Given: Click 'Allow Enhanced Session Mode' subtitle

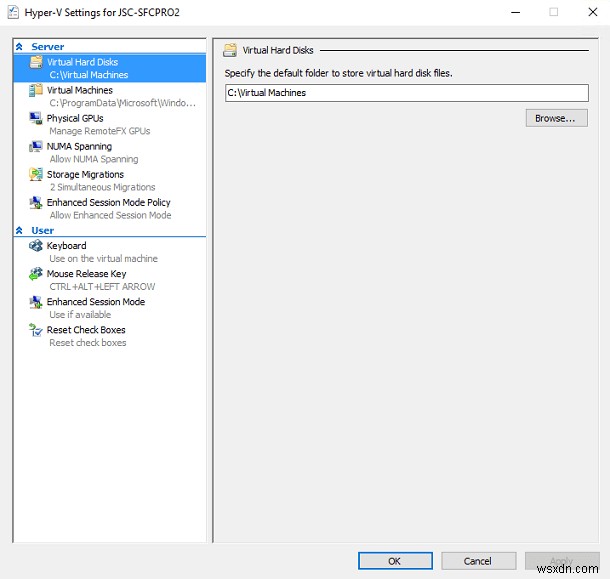Looking at the screenshot, I should tap(110, 215).
